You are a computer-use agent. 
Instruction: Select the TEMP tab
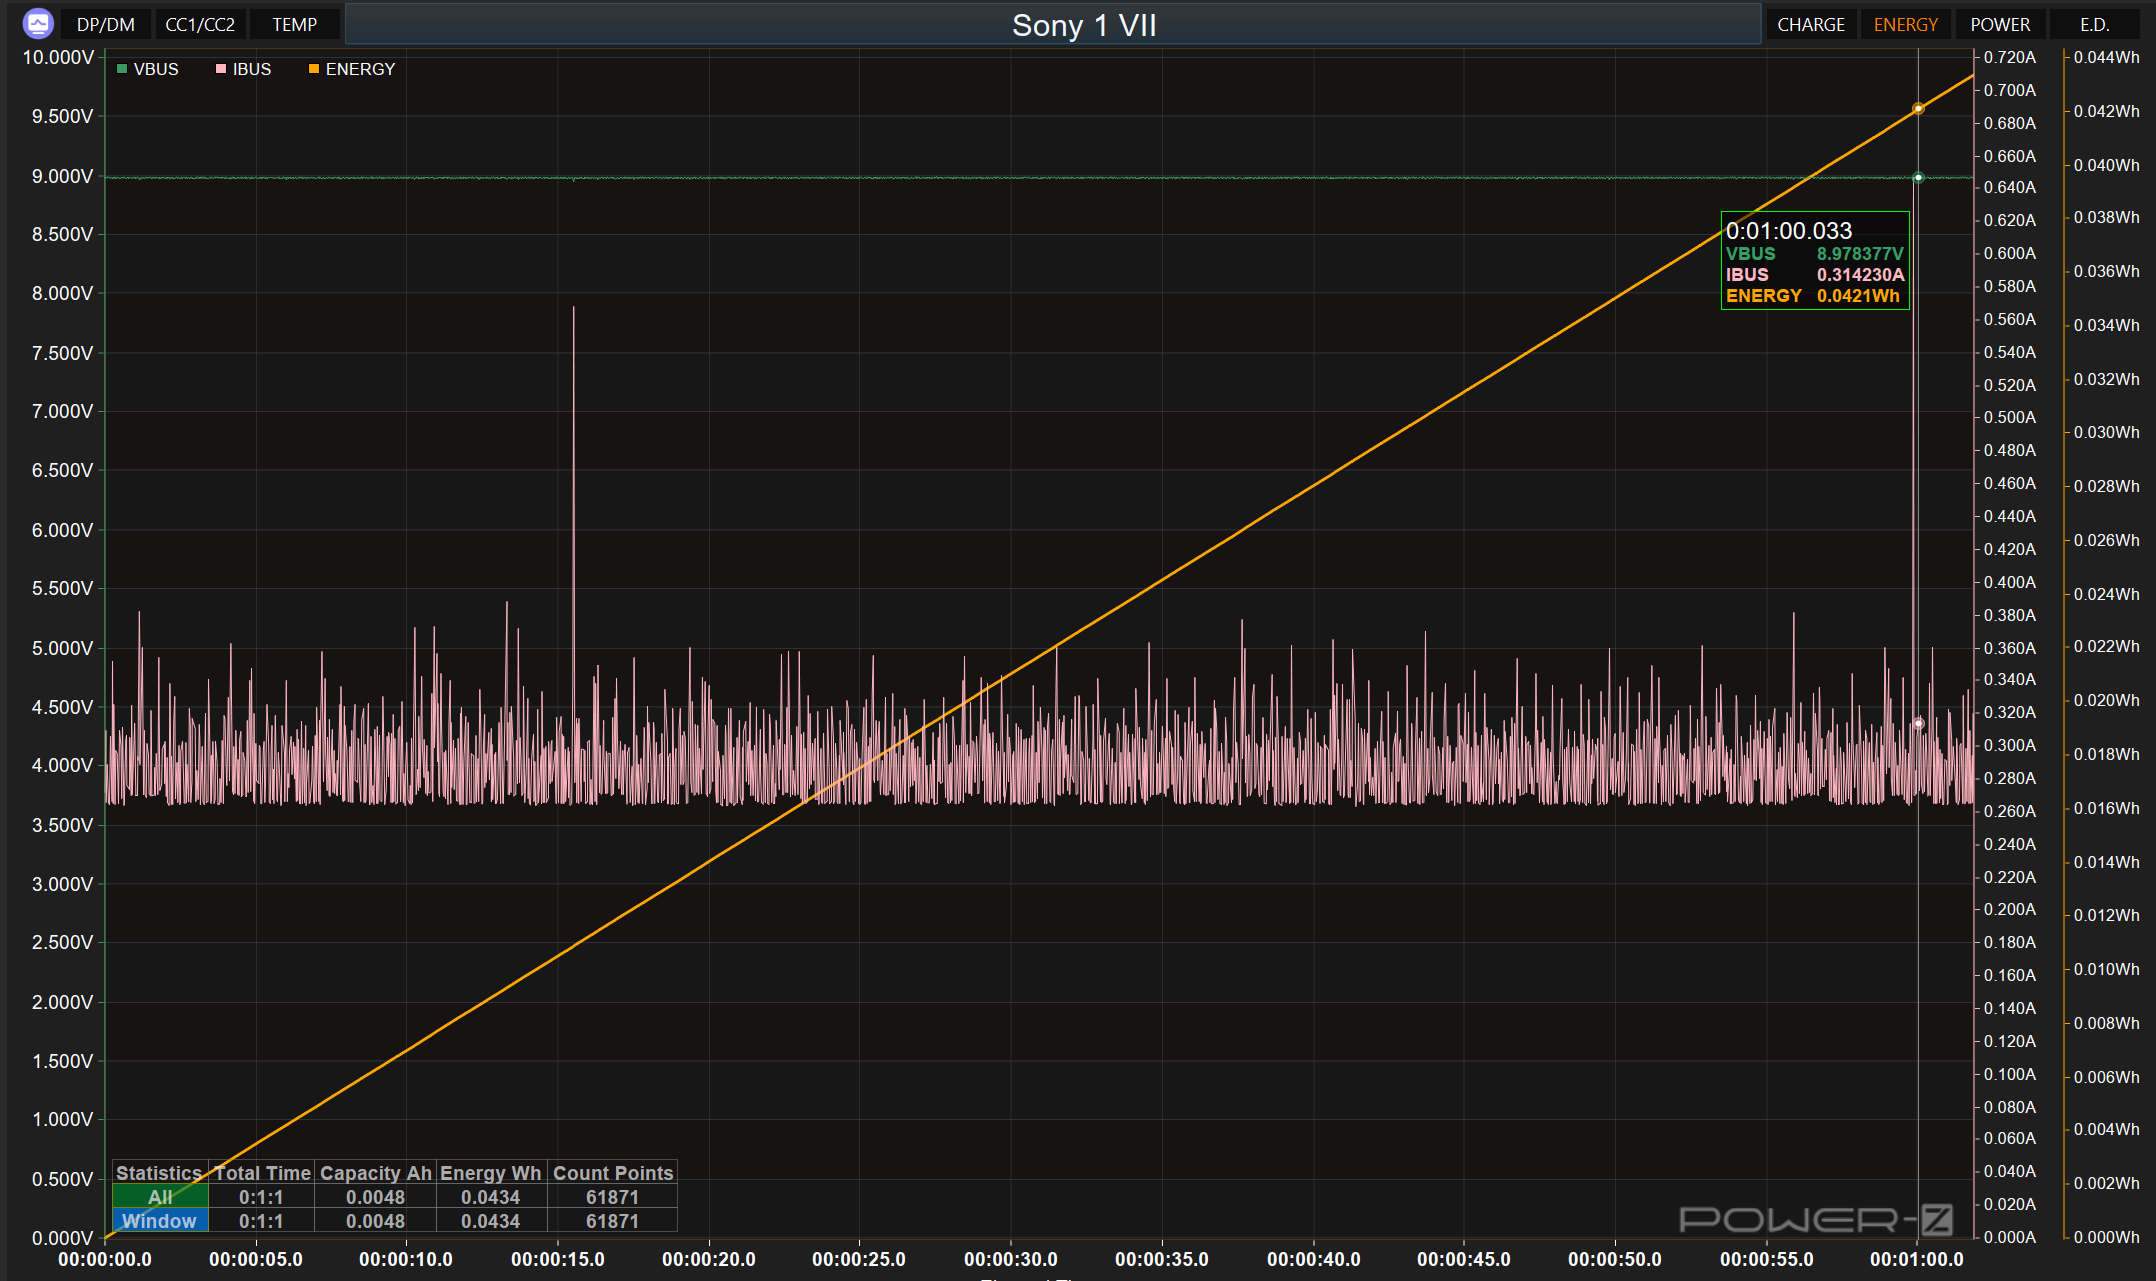pos(294,24)
